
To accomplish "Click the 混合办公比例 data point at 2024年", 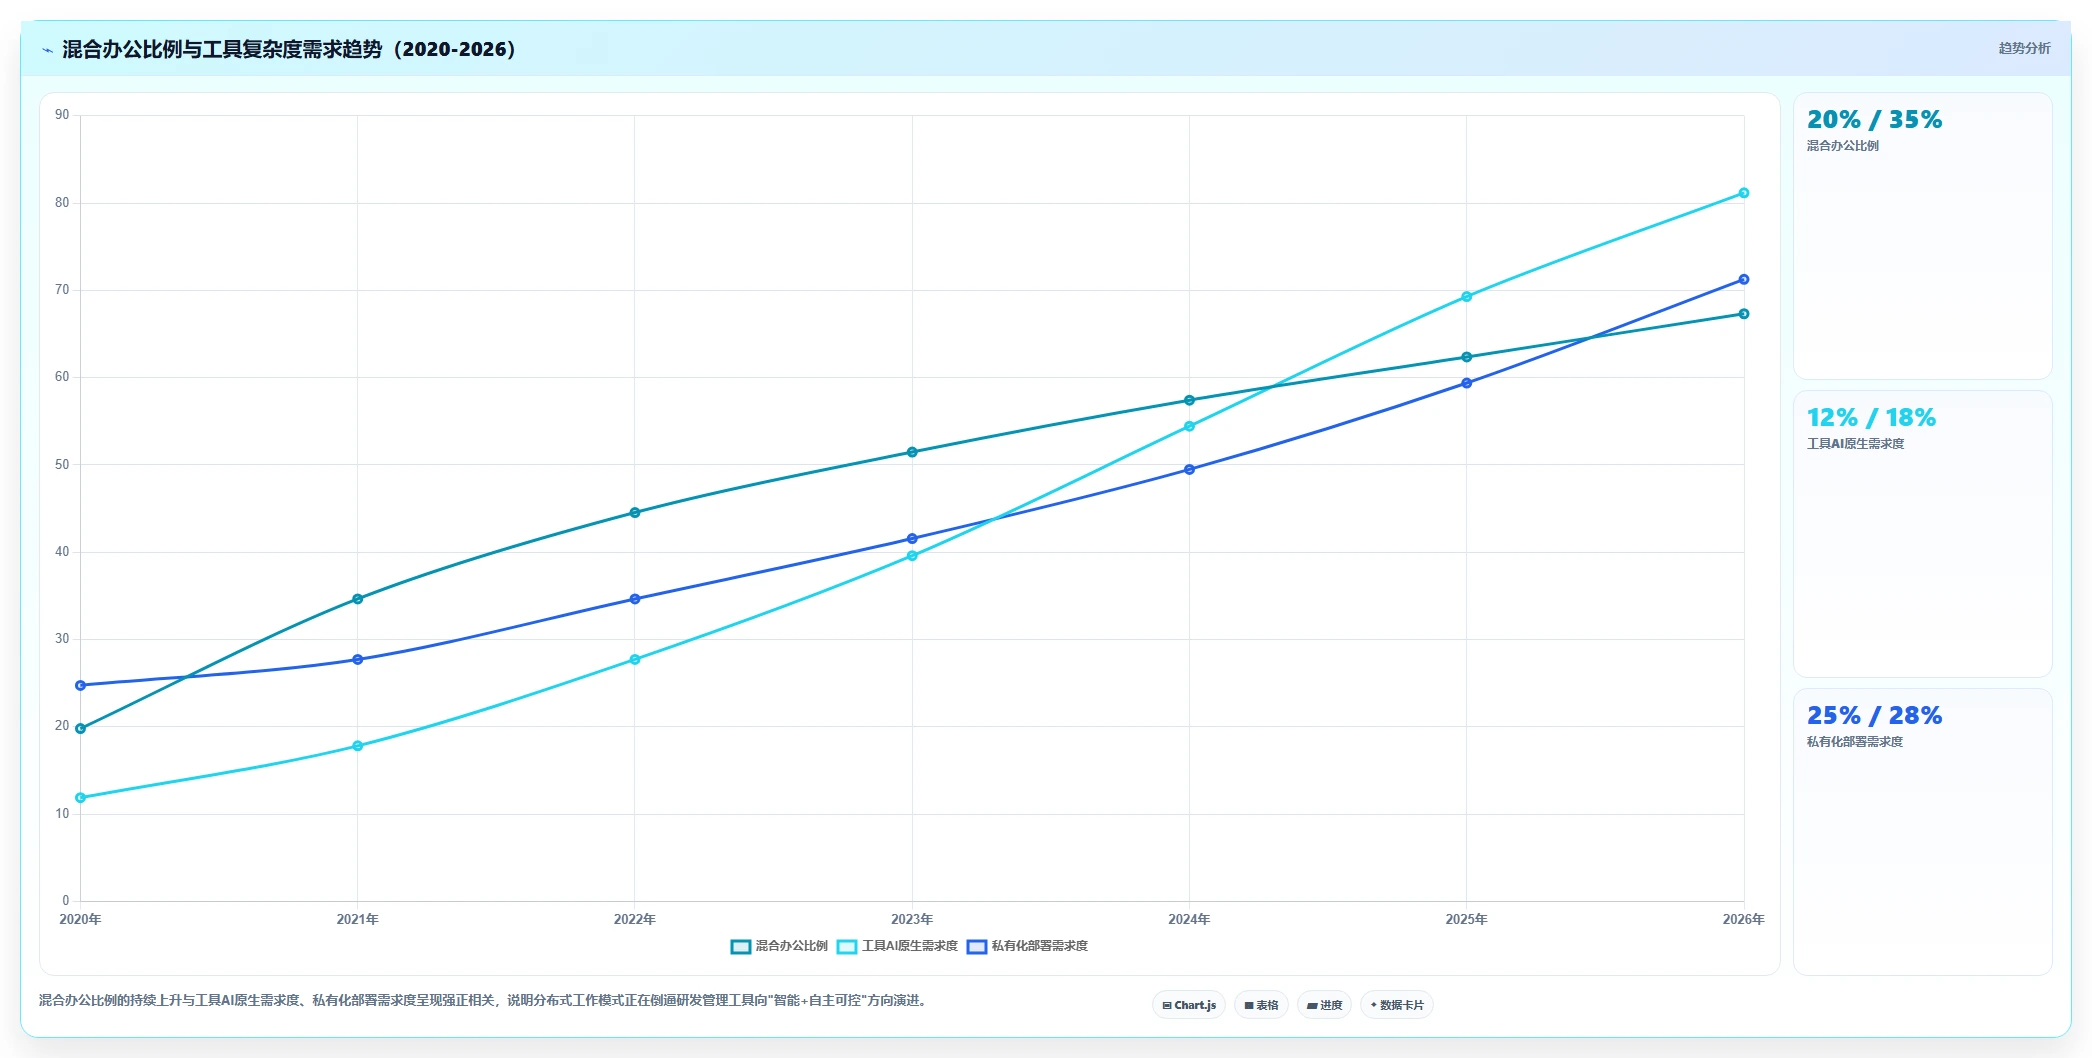I will click(1189, 400).
